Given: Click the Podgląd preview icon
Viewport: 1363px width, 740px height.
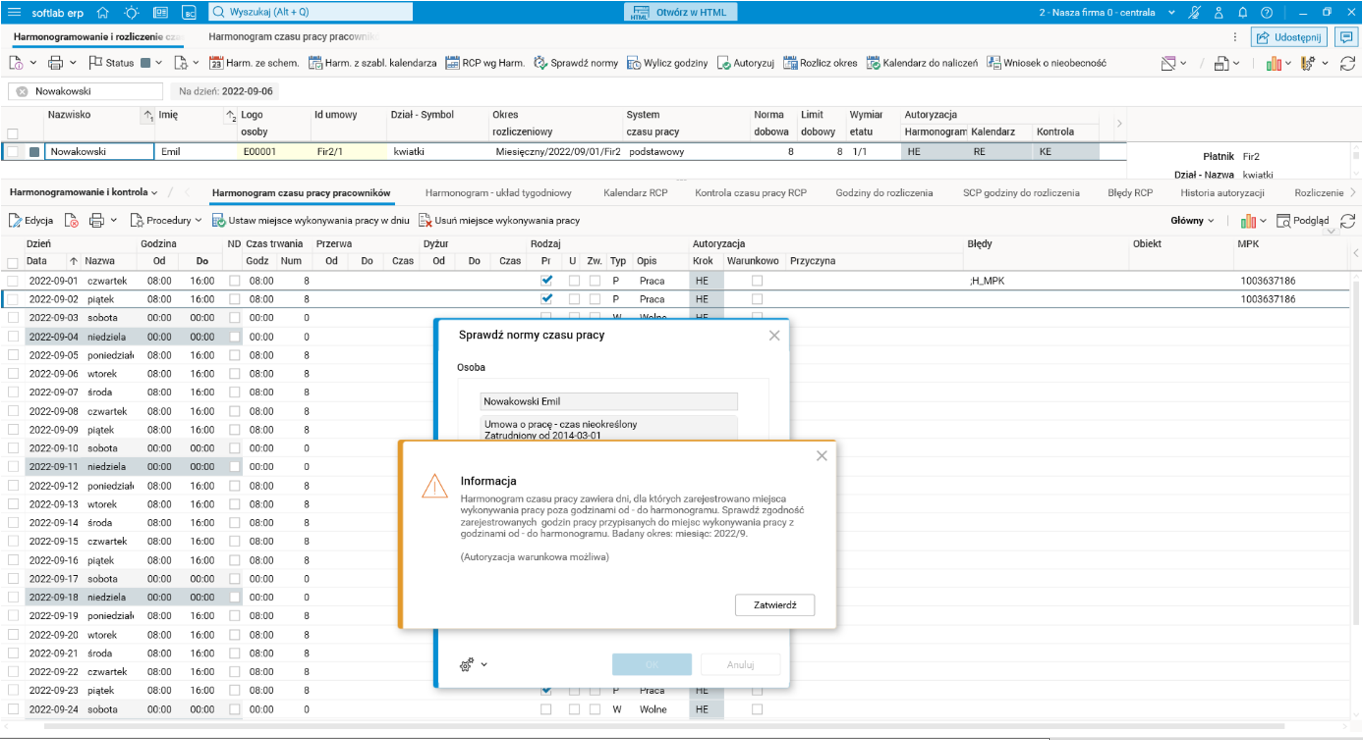Looking at the screenshot, I should (1284, 221).
